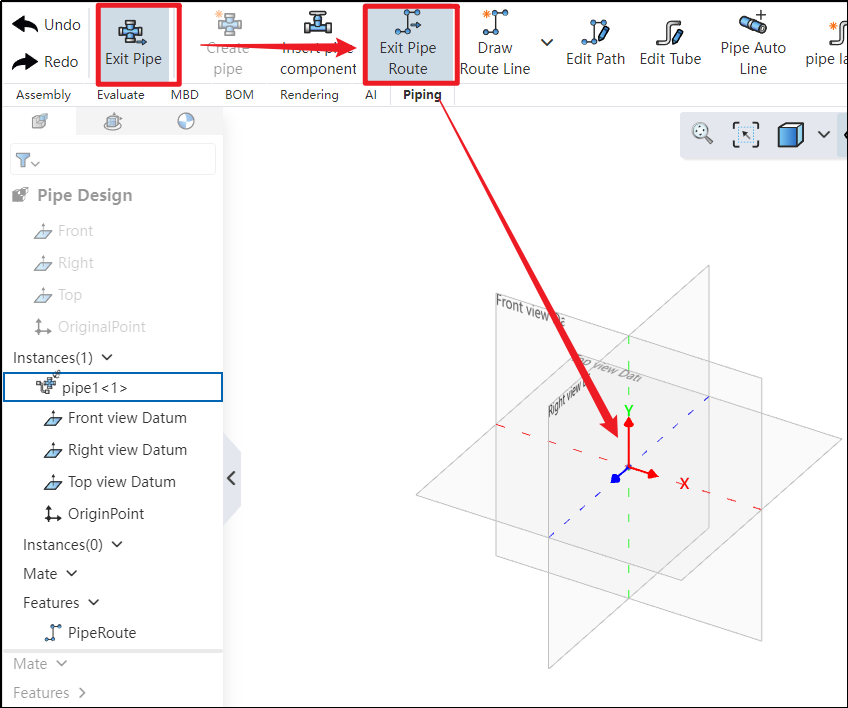Click Exit Pipe Route tool
The width and height of the screenshot is (848, 708).
408,45
